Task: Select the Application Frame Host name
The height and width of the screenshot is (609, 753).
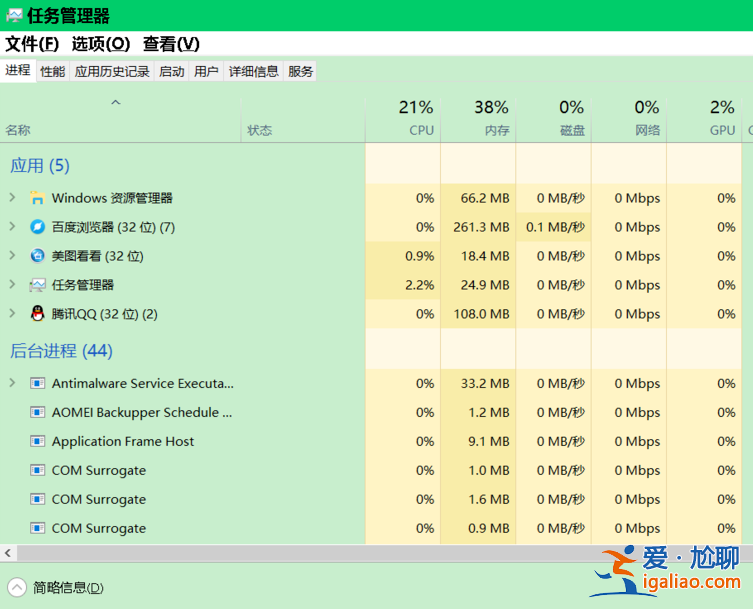Action: click(123, 441)
